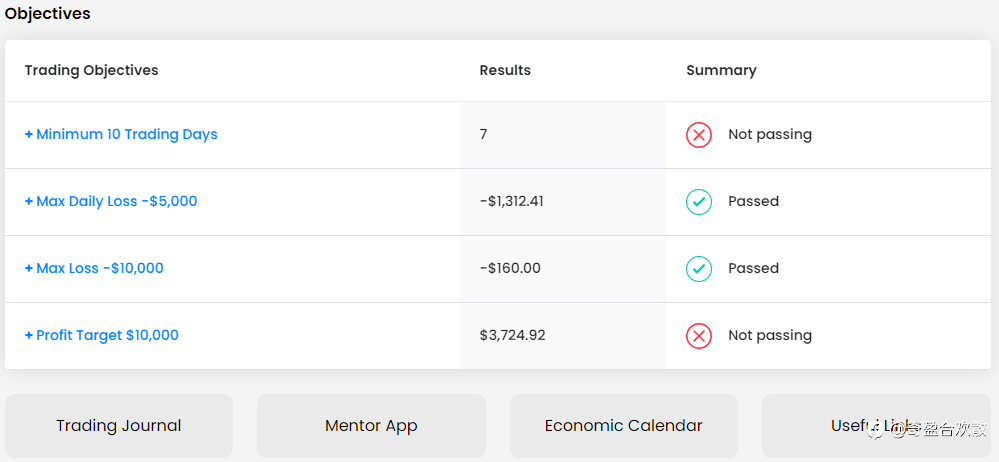Click the Not passing status for Profit Target
The height and width of the screenshot is (462, 999).
(x=770, y=335)
